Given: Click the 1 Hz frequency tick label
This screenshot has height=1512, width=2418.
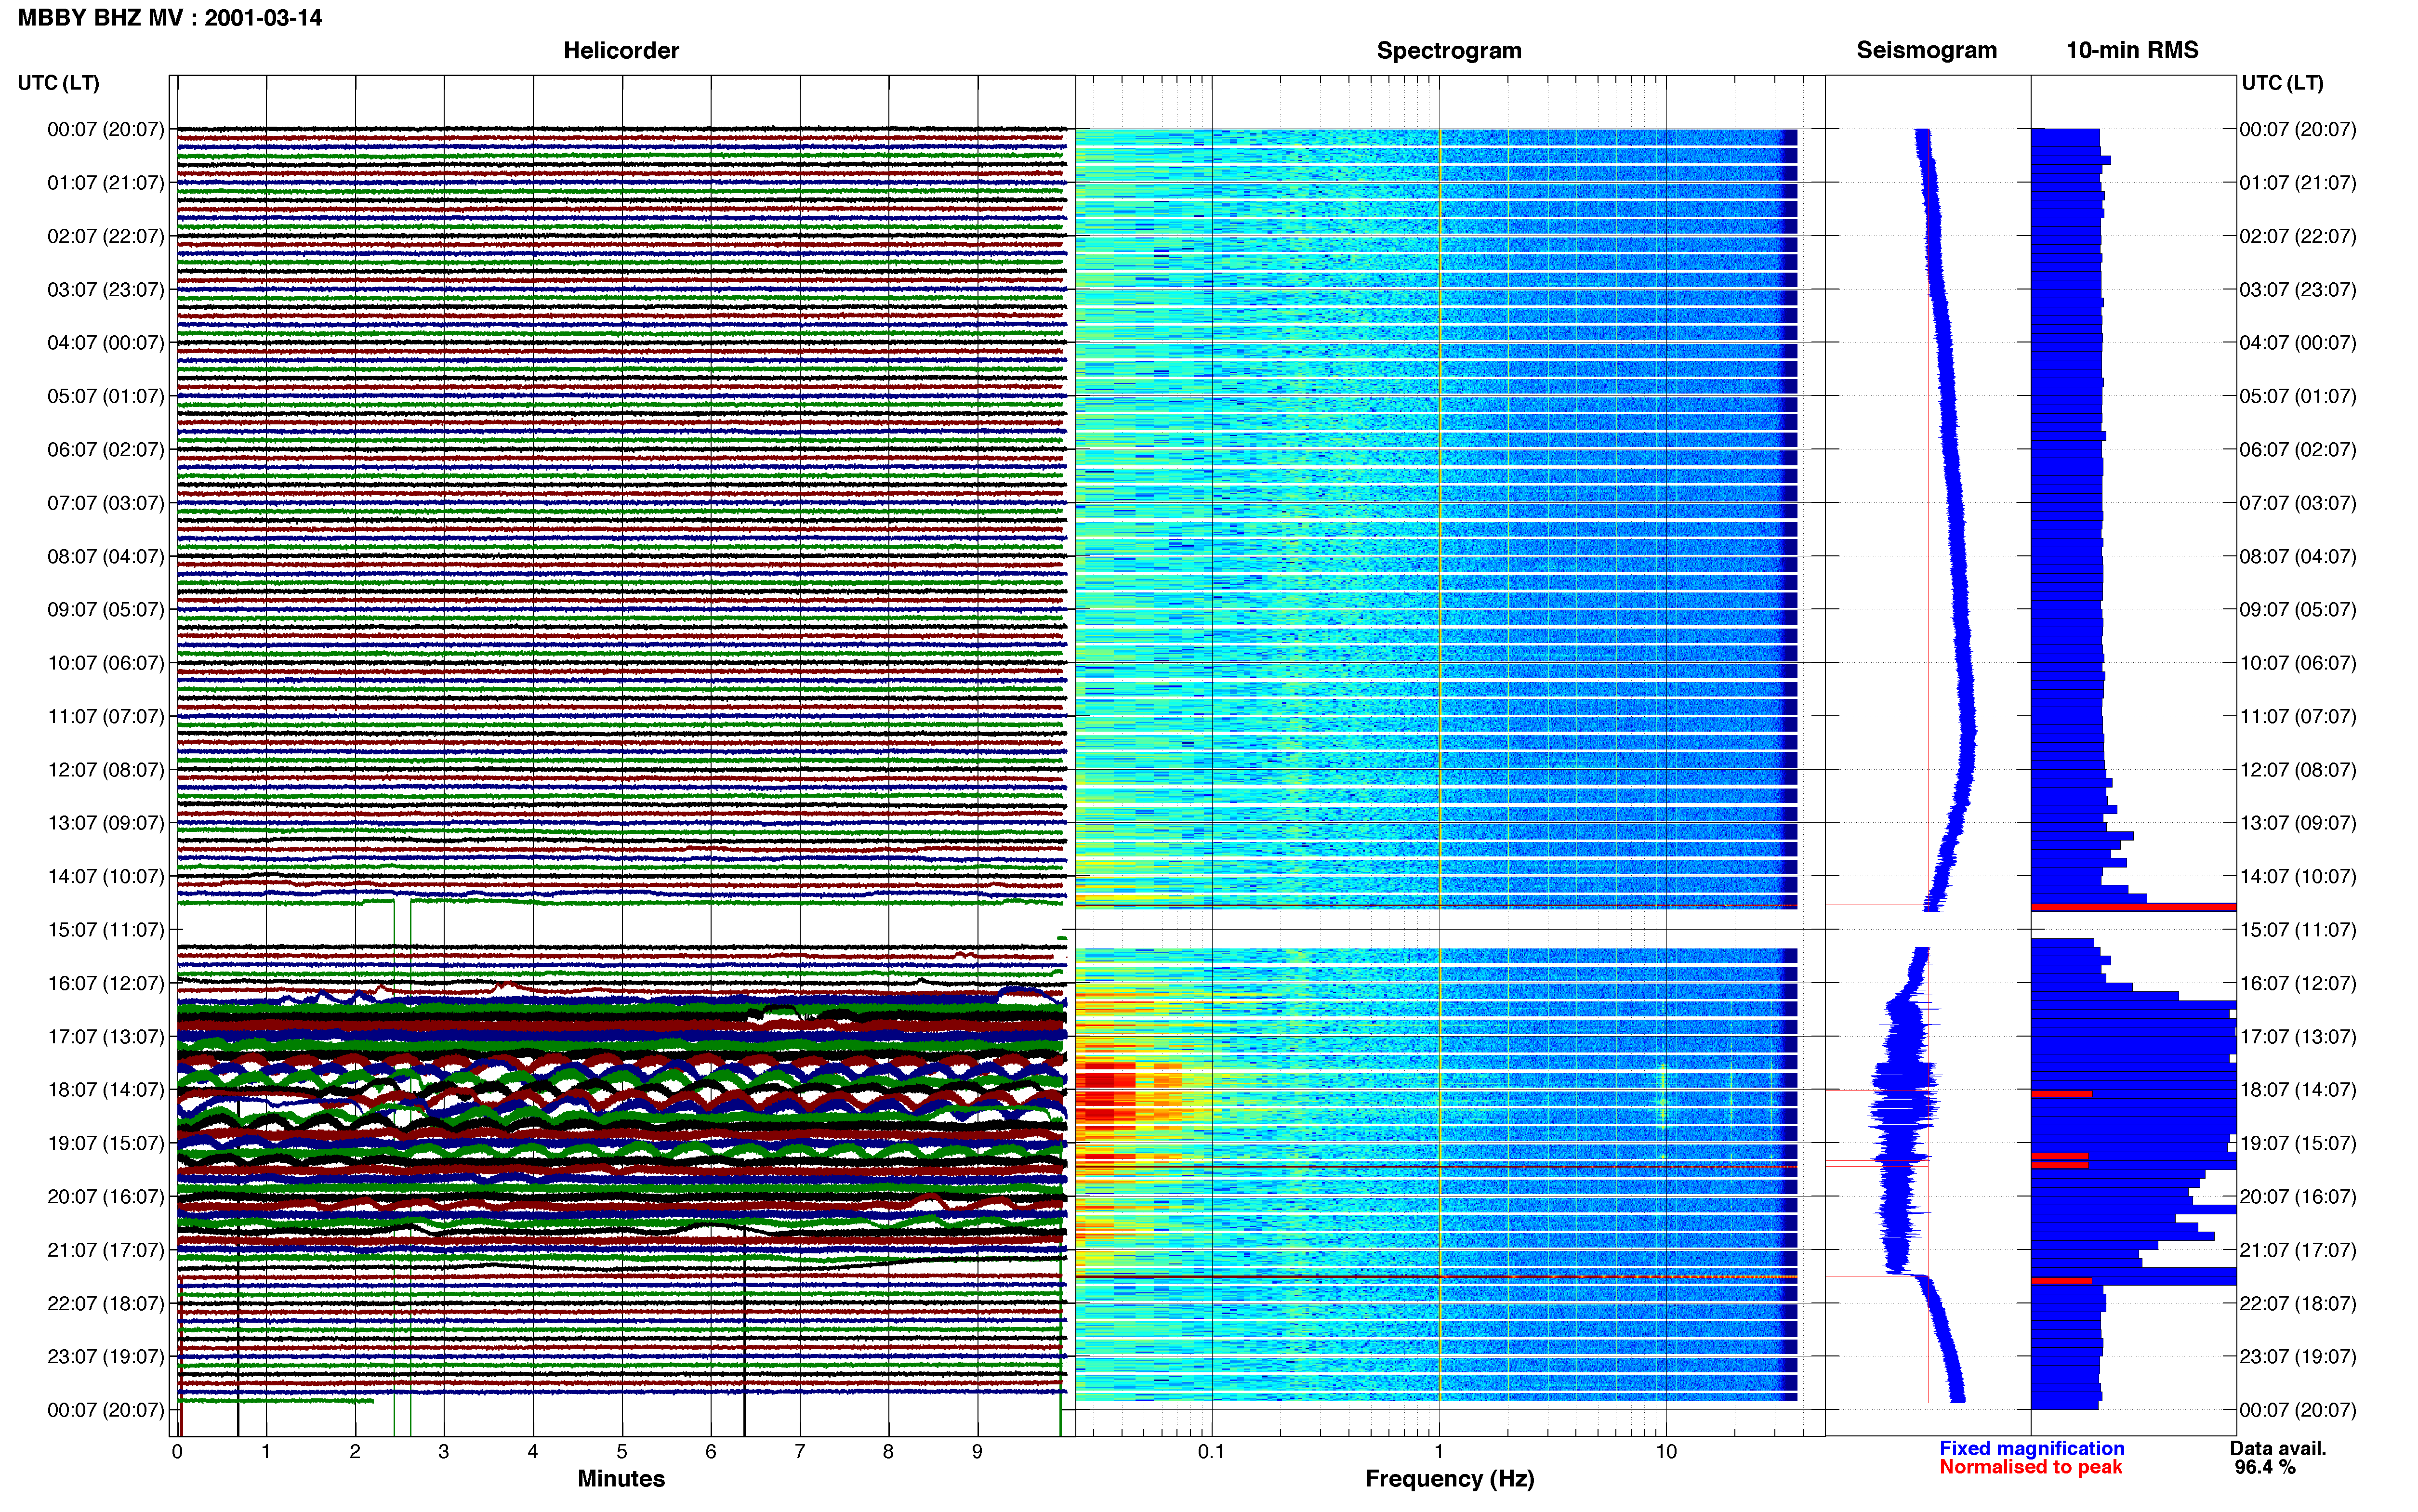Looking at the screenshot, I should point(1439,1452).
